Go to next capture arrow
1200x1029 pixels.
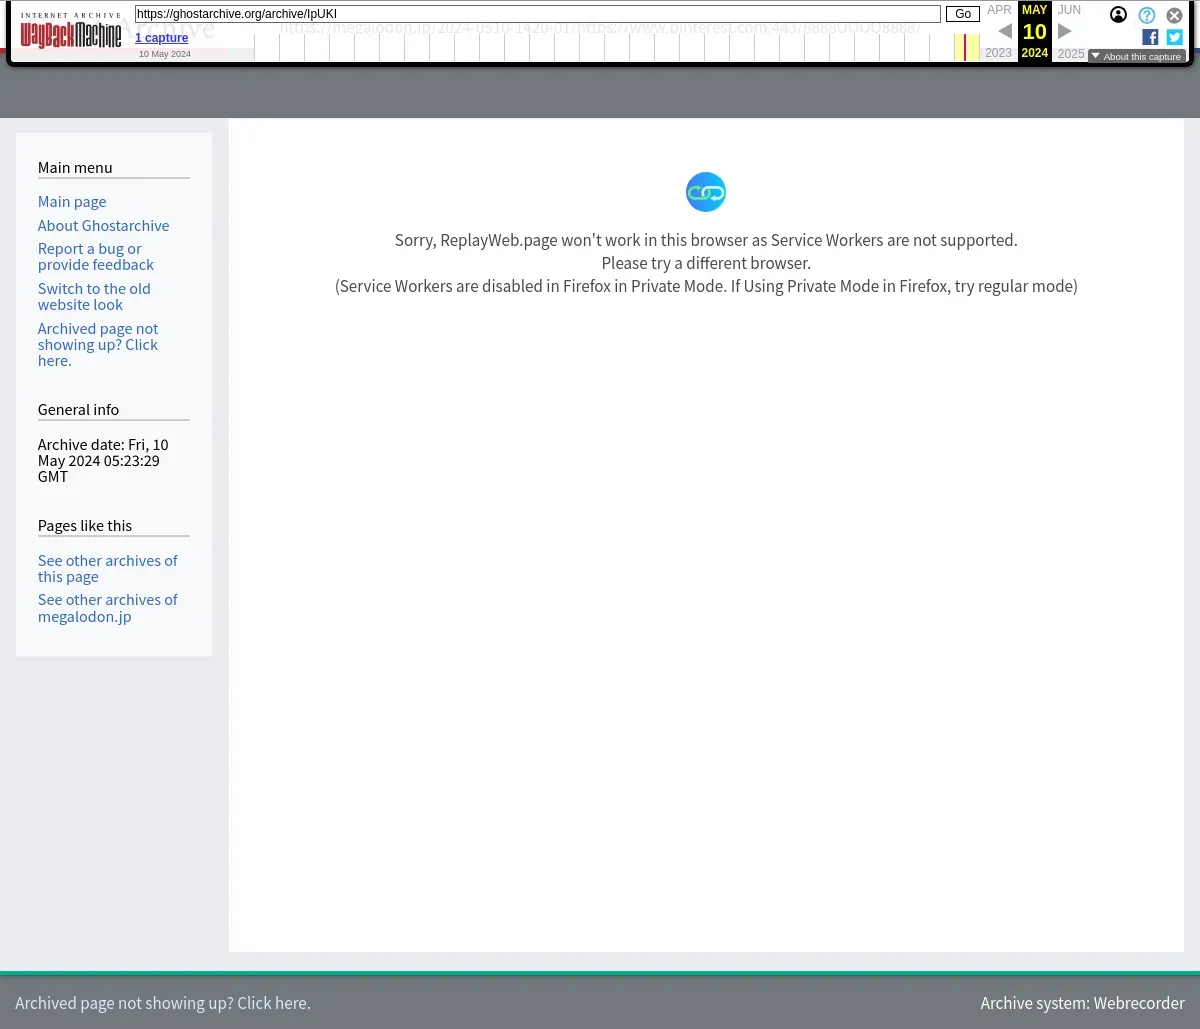coord(1065,31)
